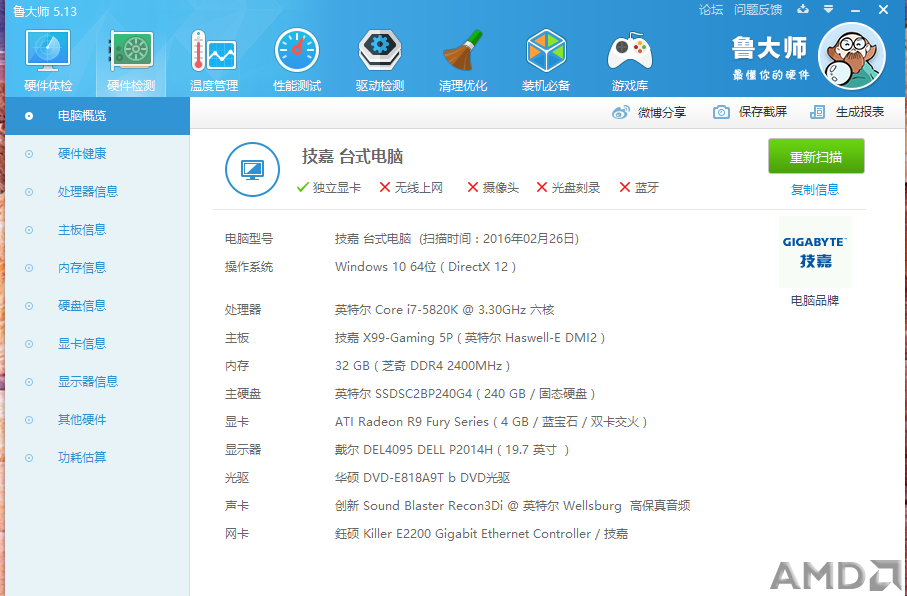Click the Killer E2200 network card text
The image size is (907, 596).
[x=481, y=534]
